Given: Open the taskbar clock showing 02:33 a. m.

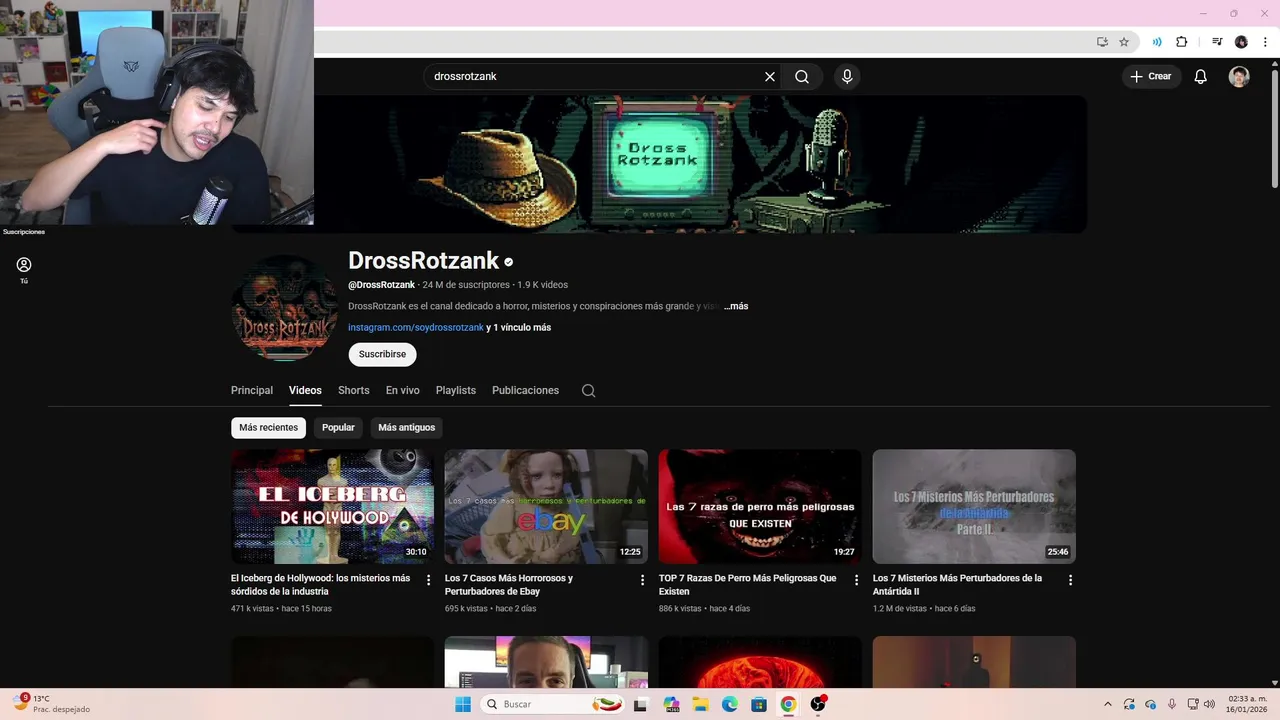Looking at the screenshot, I should [1247, 704].
